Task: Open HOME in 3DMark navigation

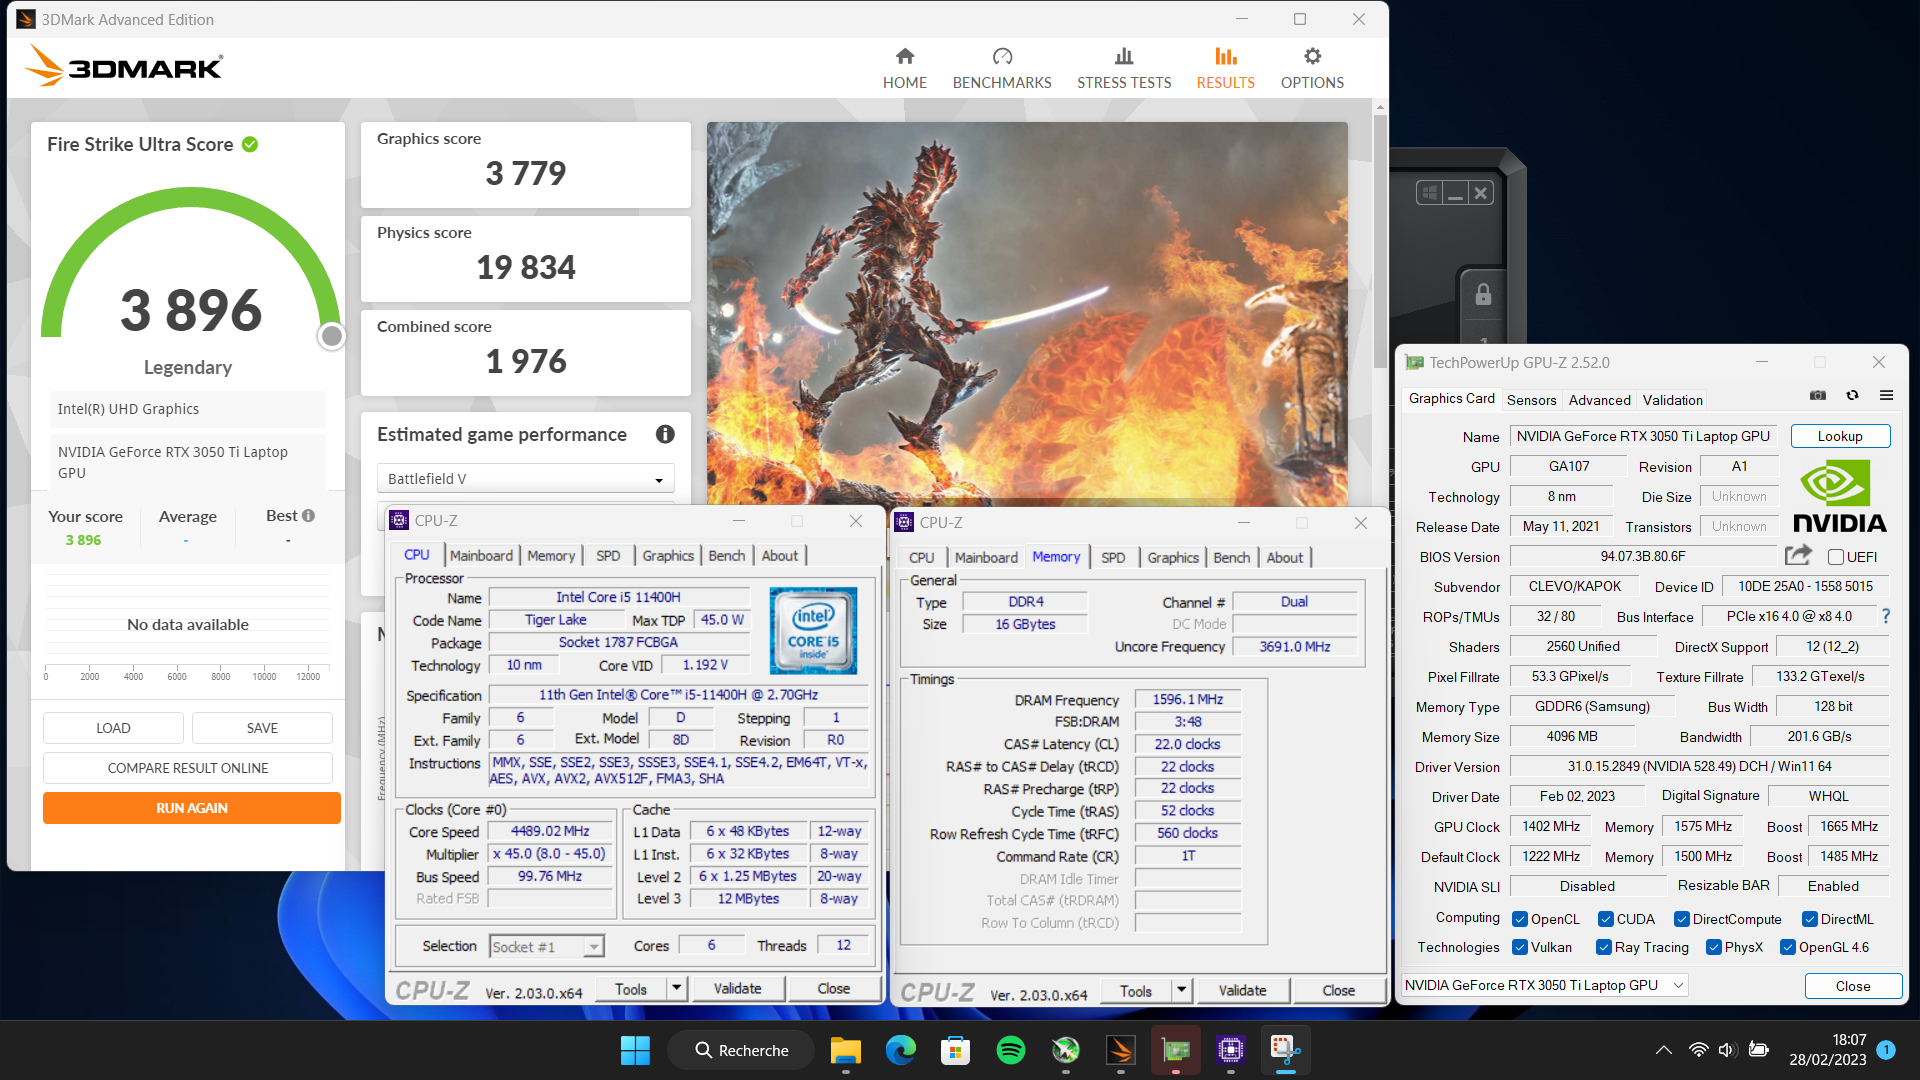Action: coord(904,68)
